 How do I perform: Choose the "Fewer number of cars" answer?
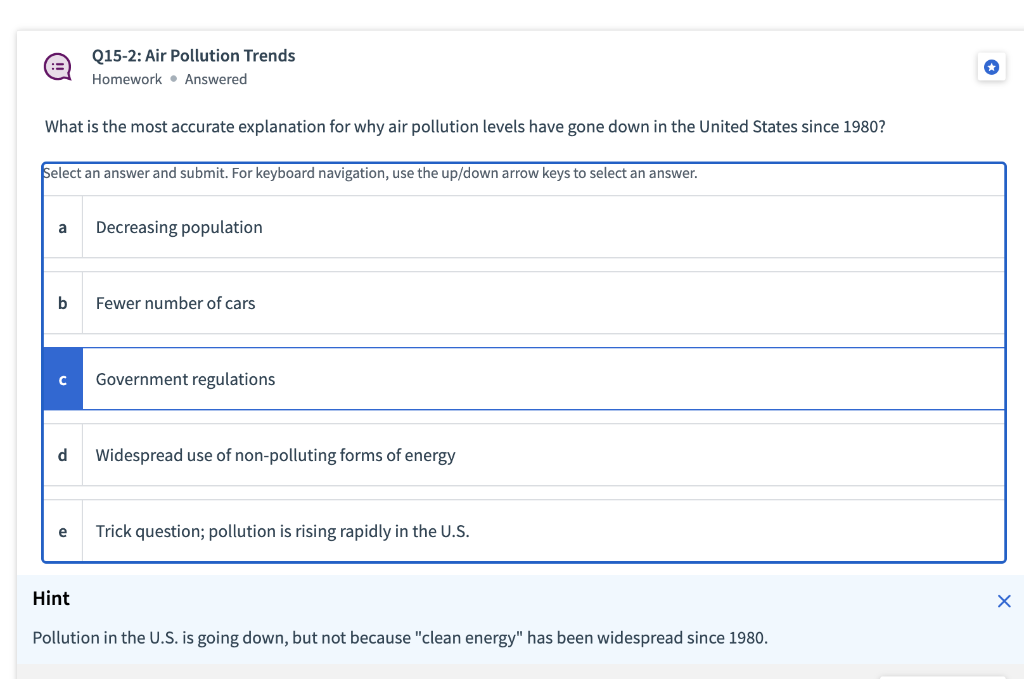pyautogui.click(x=175, y=303)
